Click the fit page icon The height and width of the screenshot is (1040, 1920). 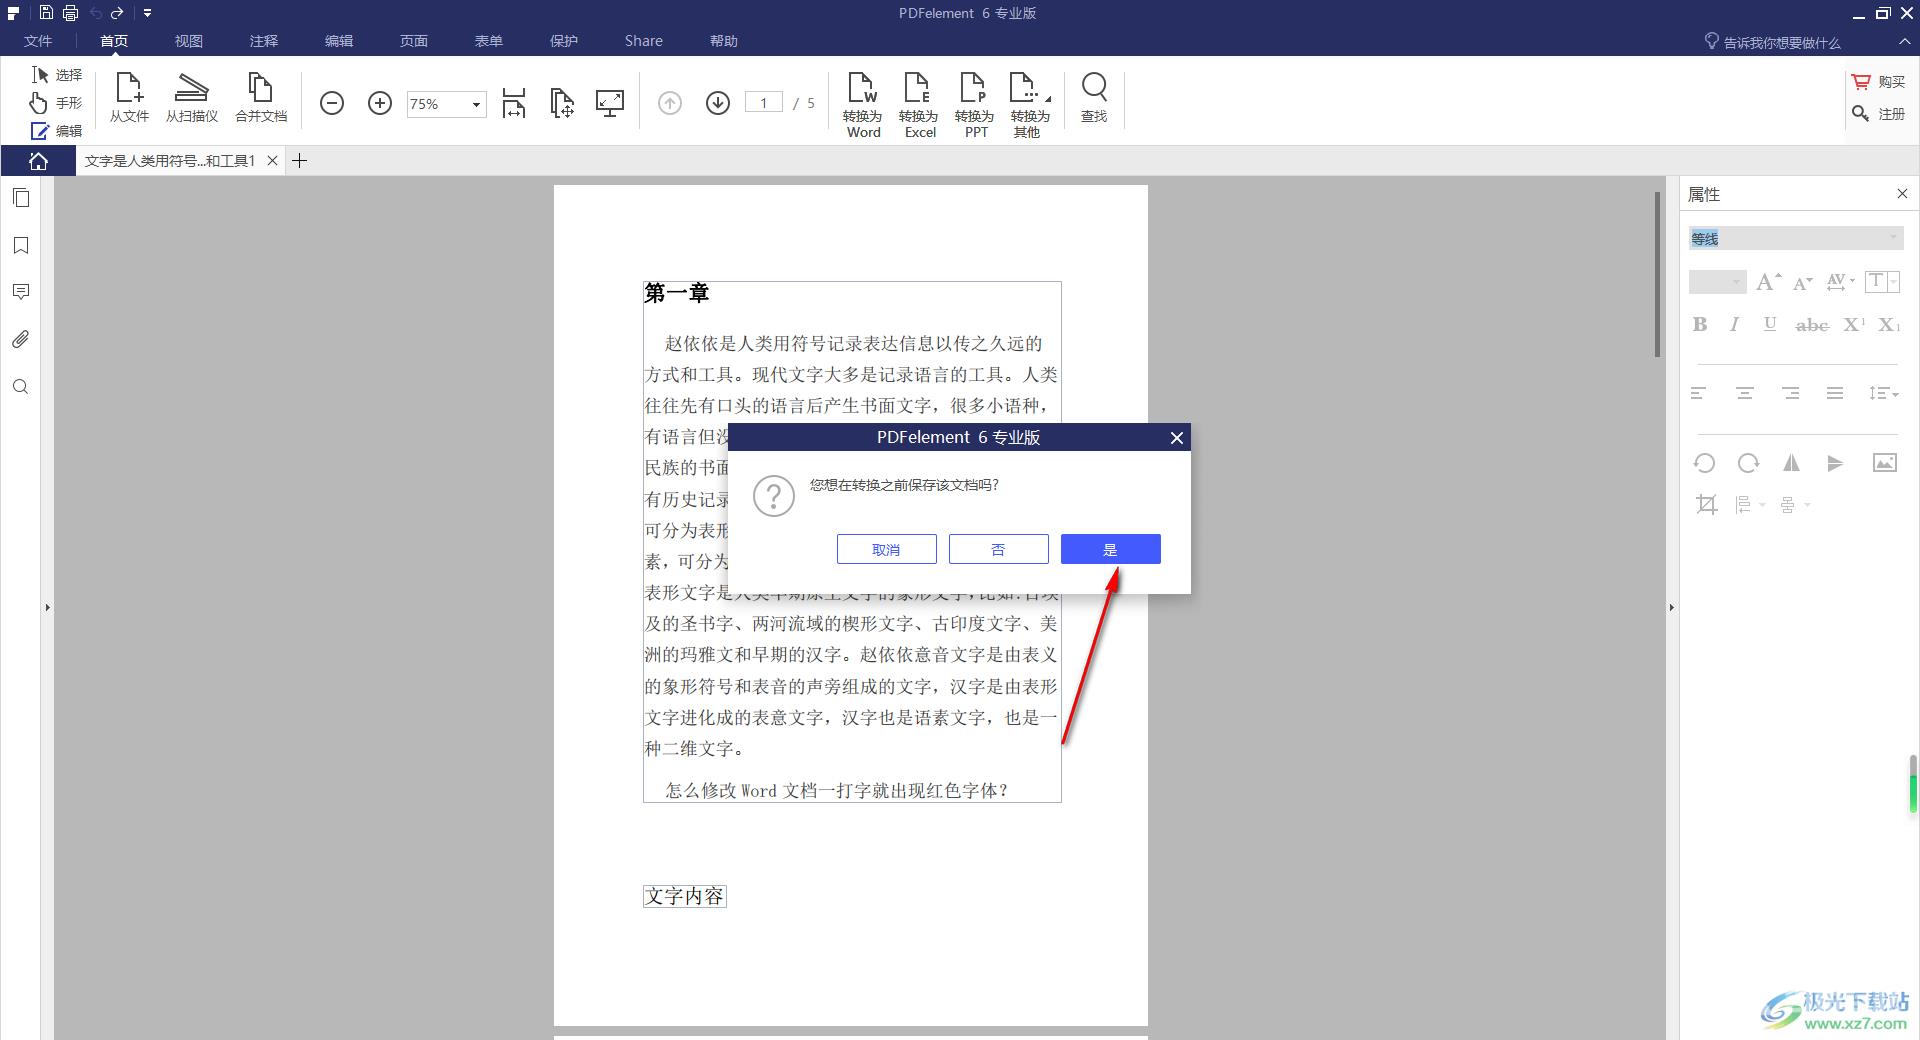(x=562, y=103)
